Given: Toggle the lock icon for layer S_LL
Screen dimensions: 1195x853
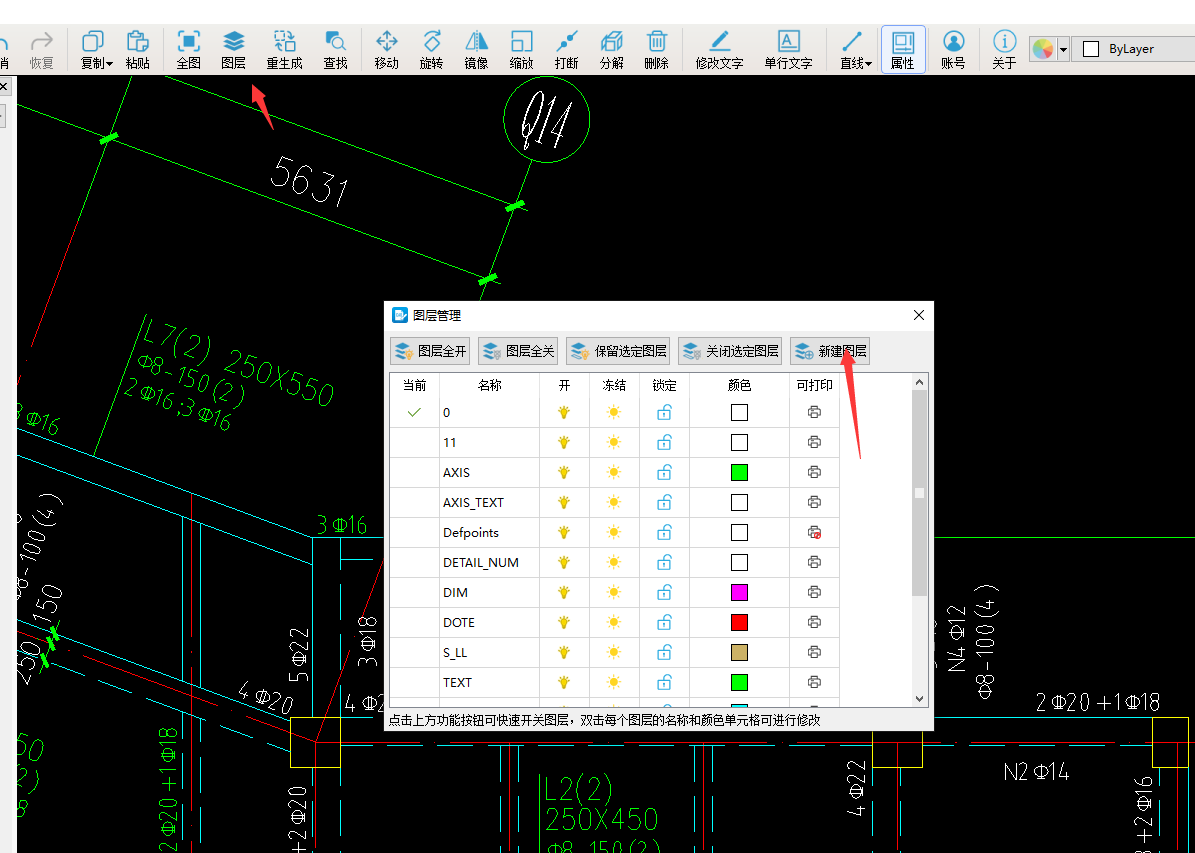Looking at the screenshot, I should pyautogui.click(x=664, y=653).
